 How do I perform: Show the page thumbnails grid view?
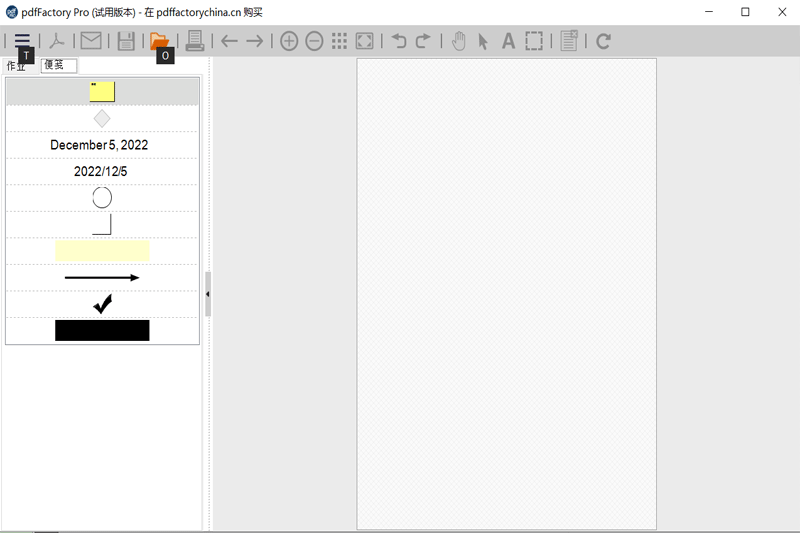pyautogui.click(x=339, y=41)
